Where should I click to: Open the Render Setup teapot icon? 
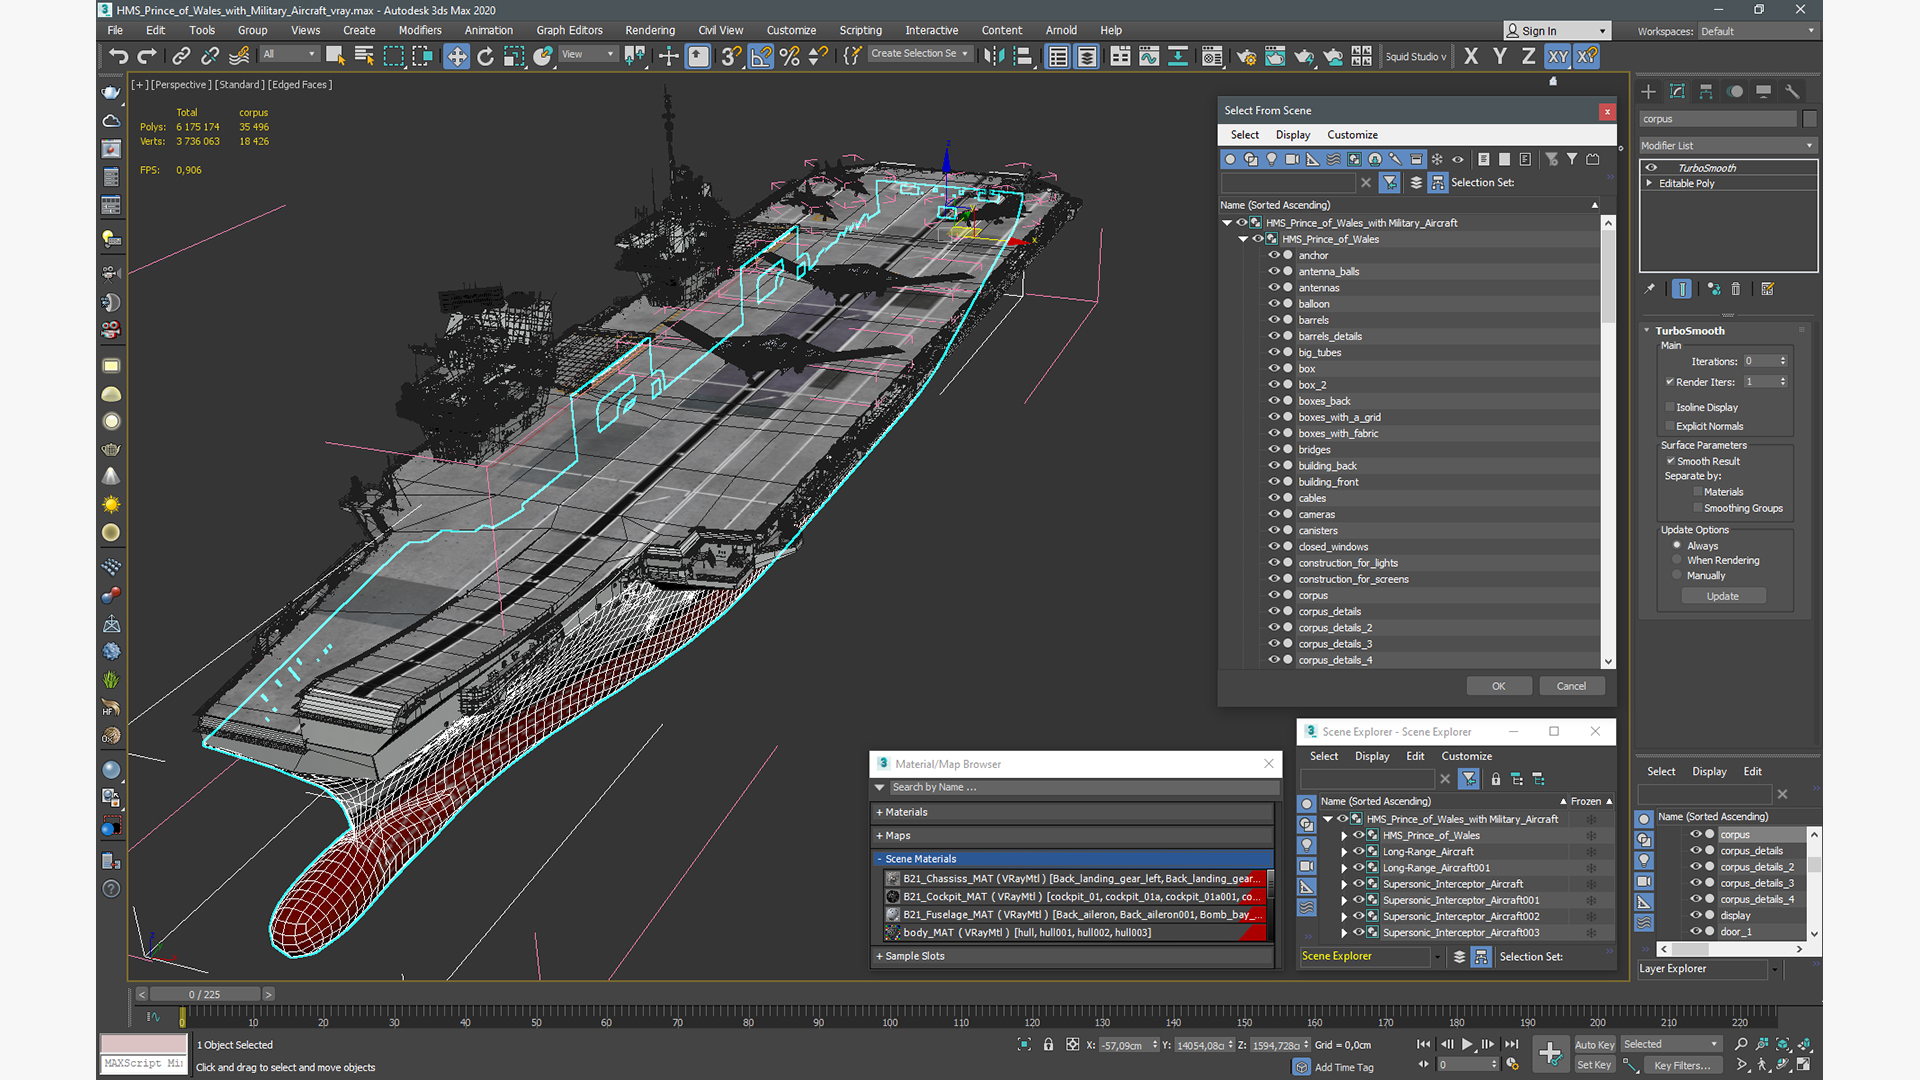(1246, 56)
